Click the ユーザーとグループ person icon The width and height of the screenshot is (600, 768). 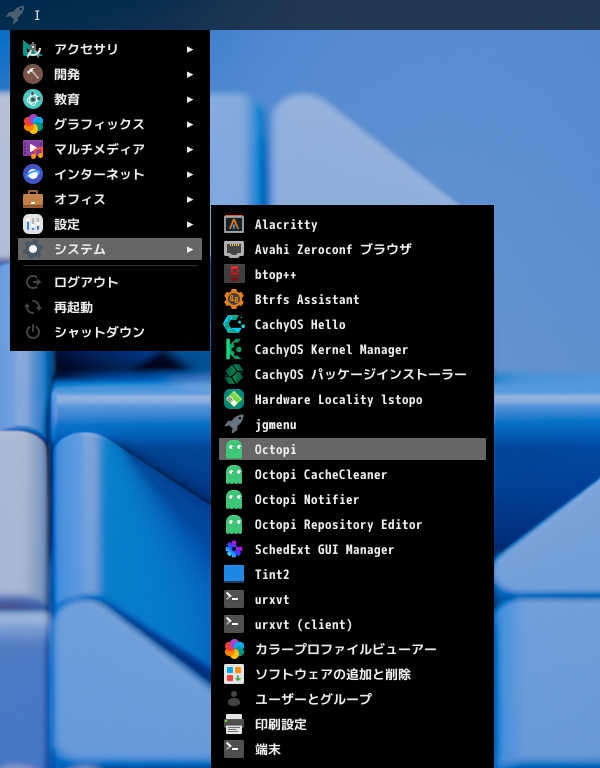[234, 699]
